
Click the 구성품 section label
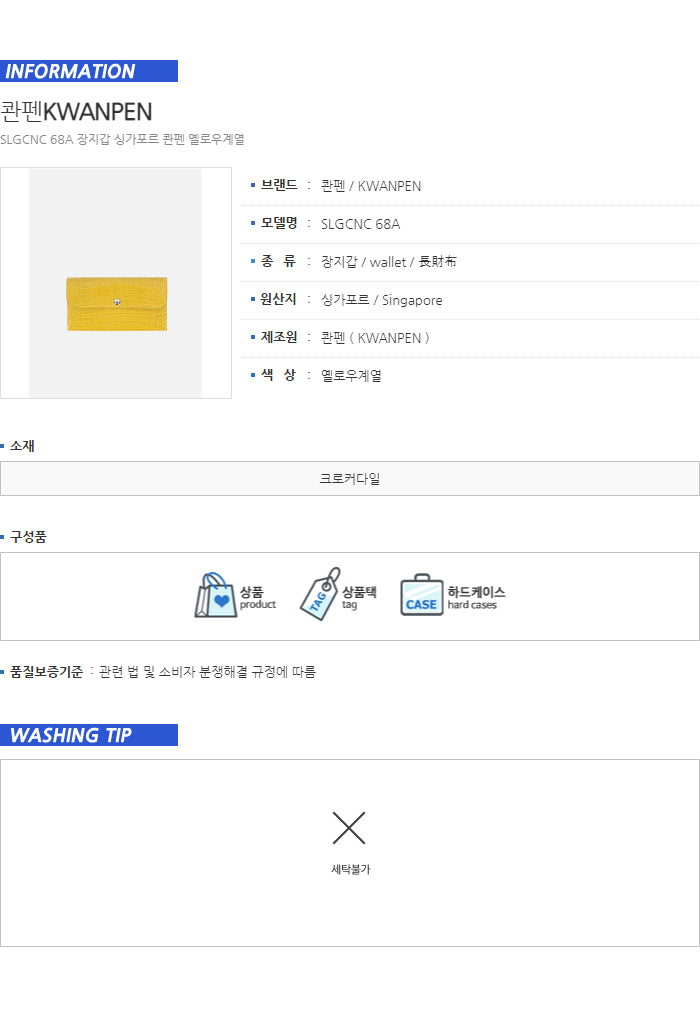(x=28, y=537)
